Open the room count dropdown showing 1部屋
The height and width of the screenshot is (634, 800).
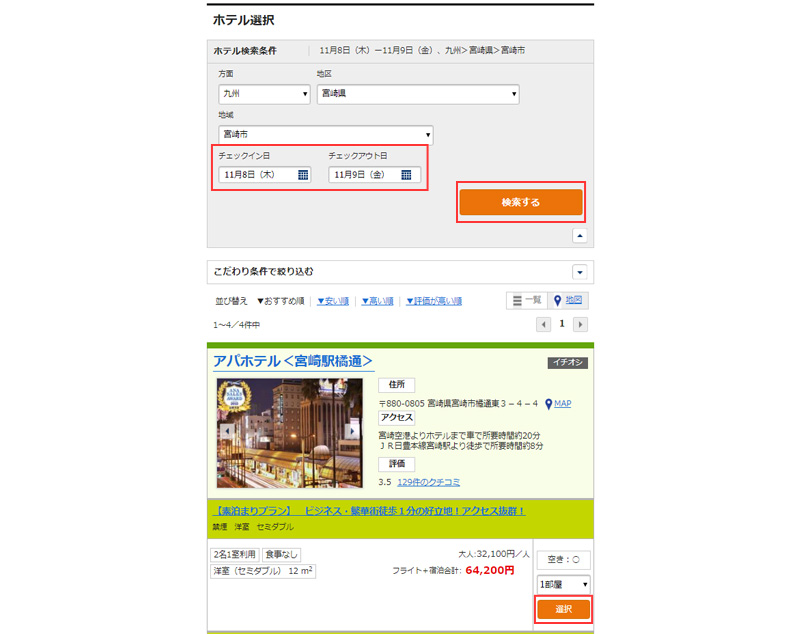click(x=563, y=585)
